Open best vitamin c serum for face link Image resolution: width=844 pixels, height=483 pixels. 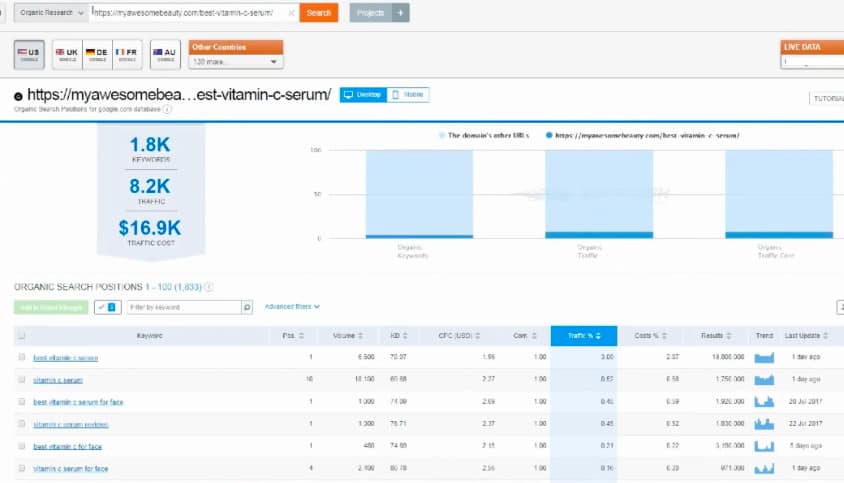pos(78,402)
